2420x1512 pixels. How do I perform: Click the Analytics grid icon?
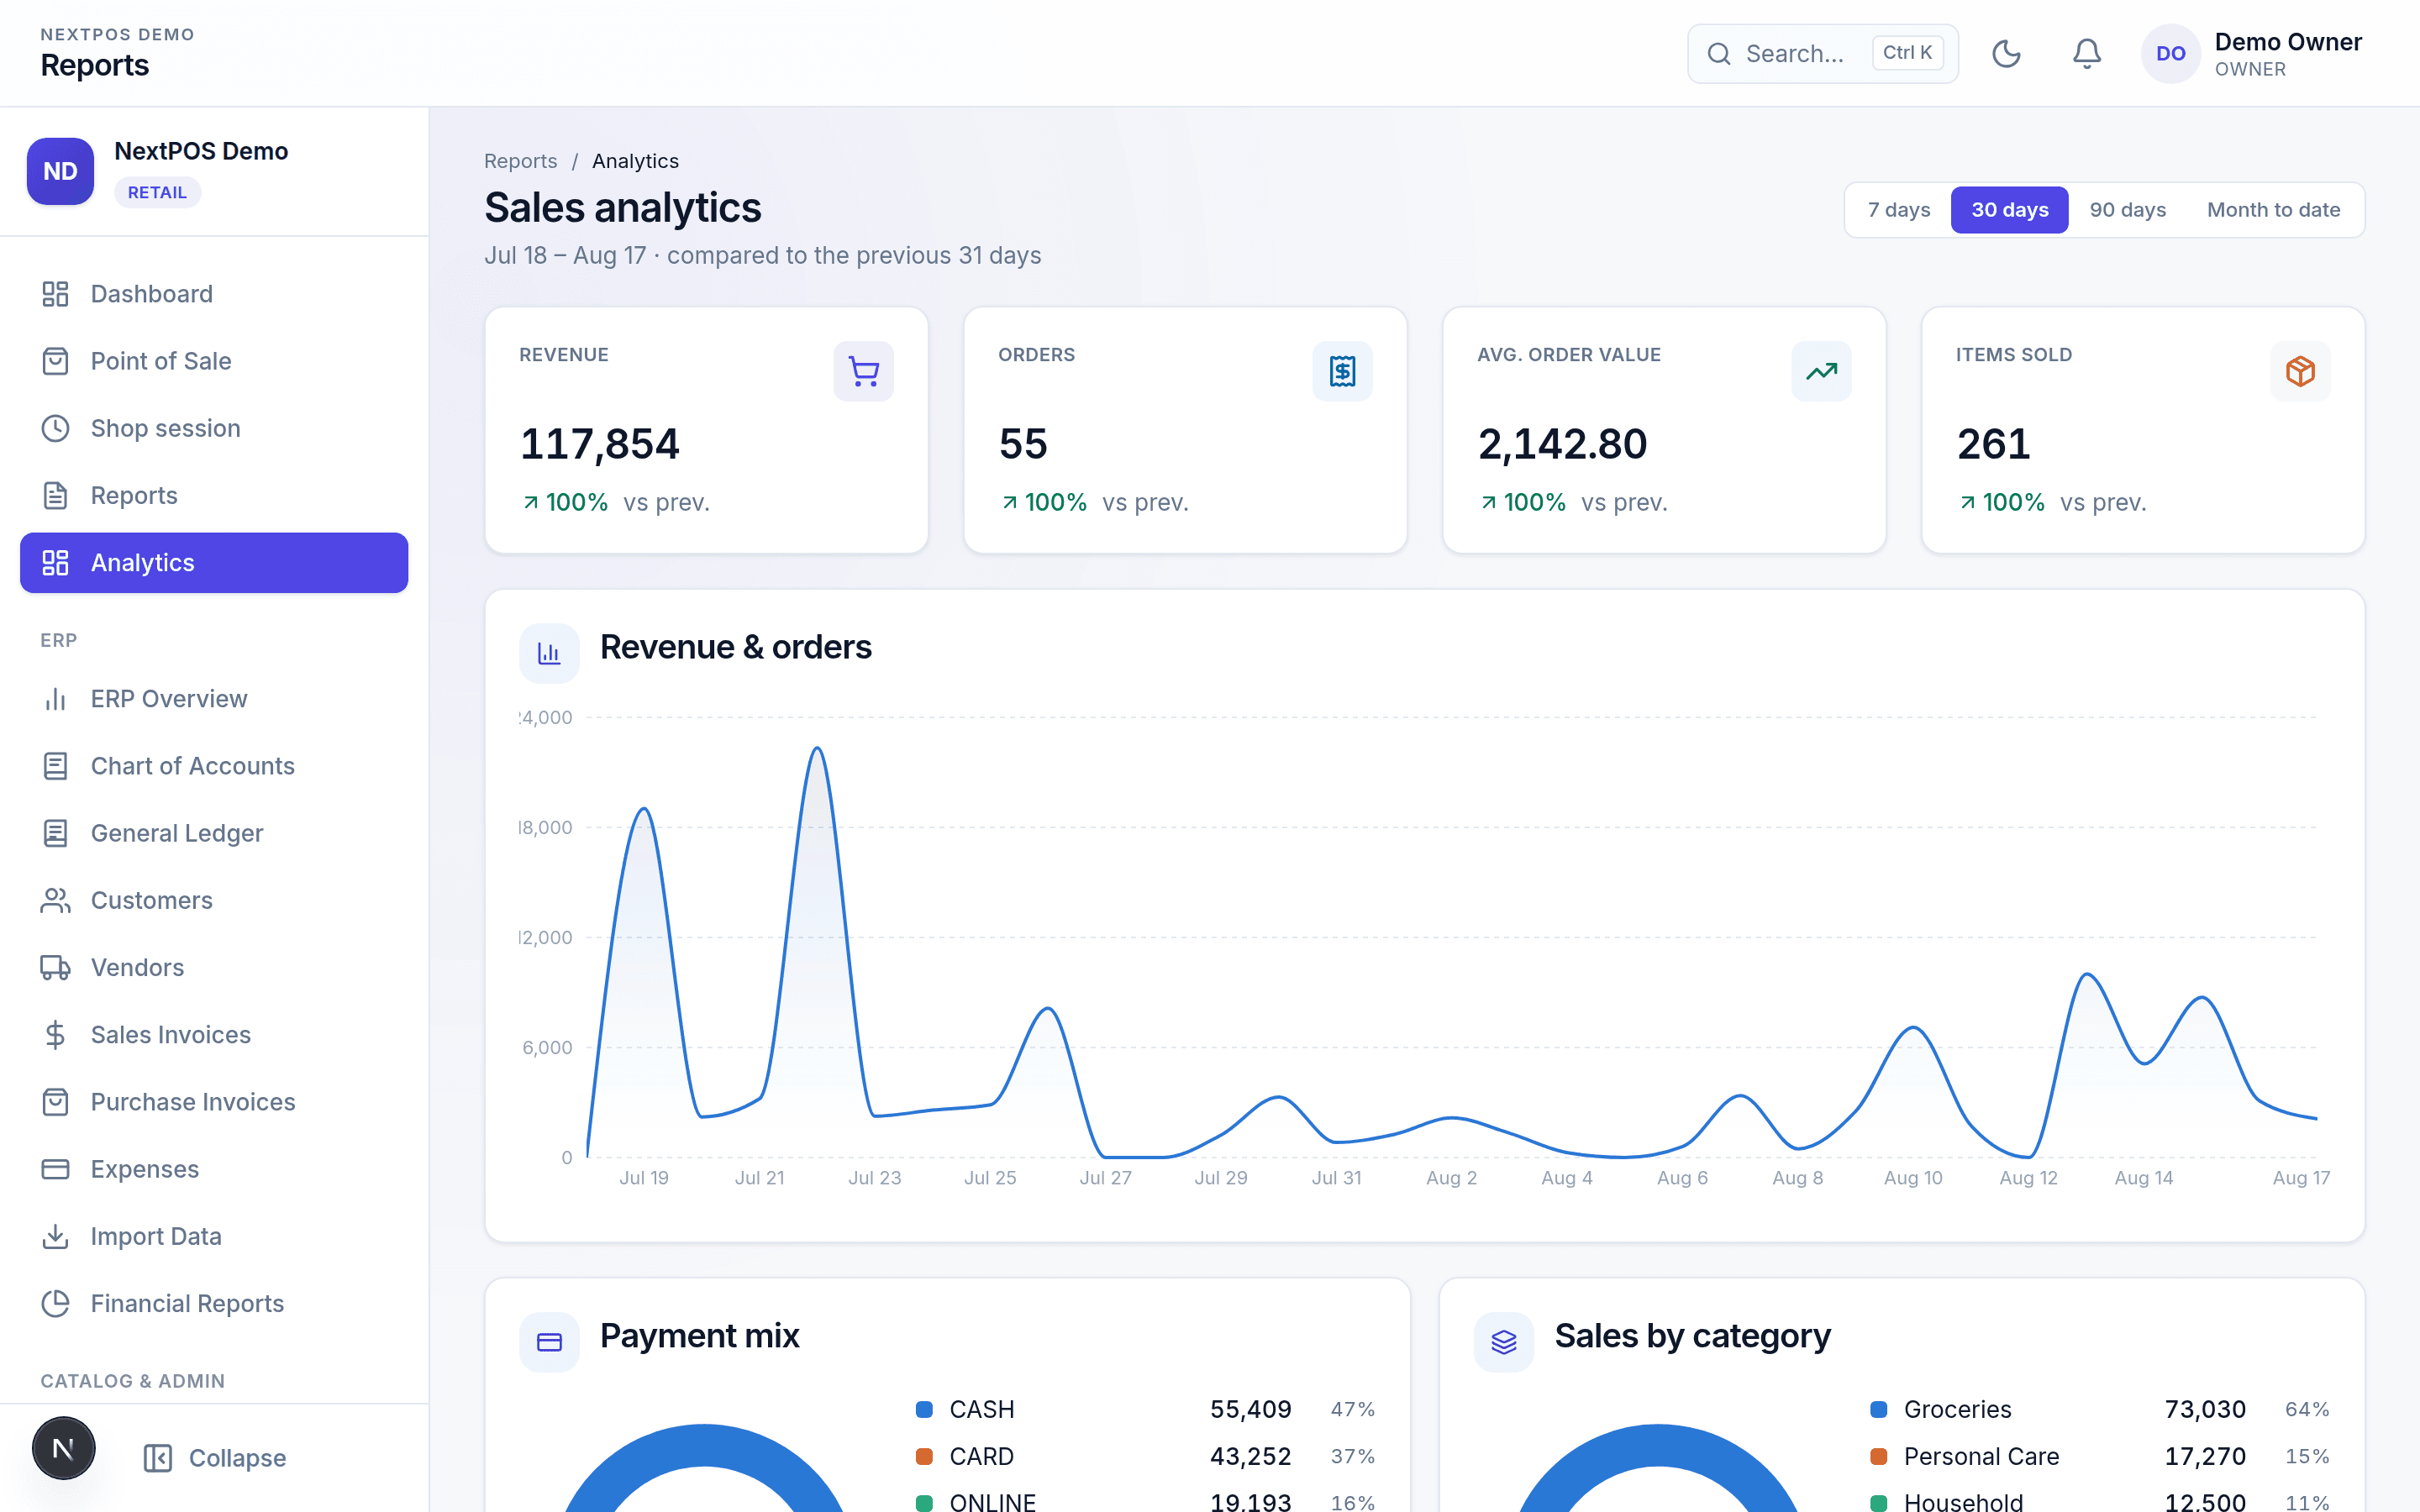pos(55,563)
